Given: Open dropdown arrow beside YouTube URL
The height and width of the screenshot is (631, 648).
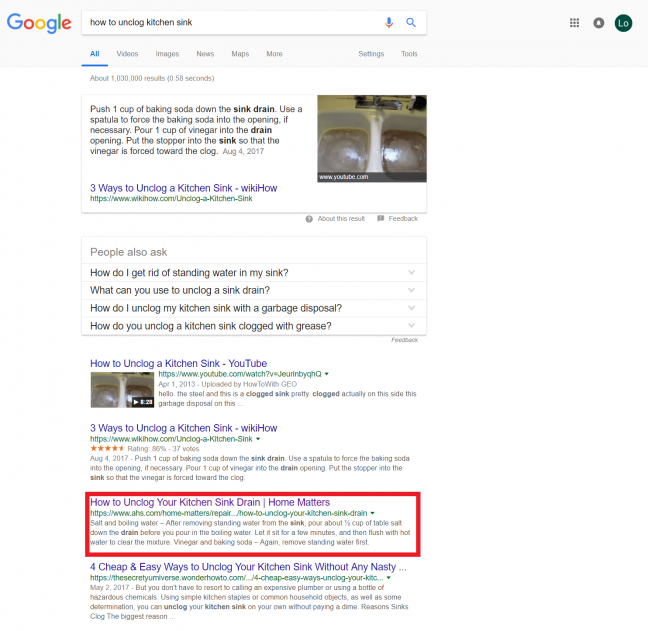Looking at the screenshot, I should coord(326,374).
